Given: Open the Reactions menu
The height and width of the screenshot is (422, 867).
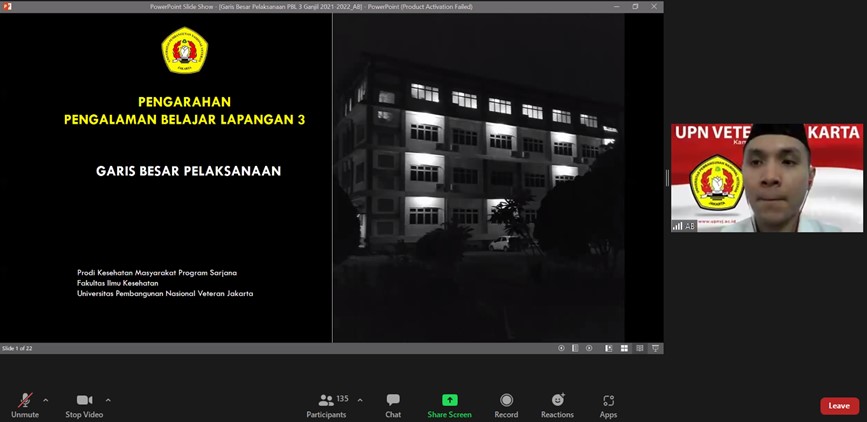Looking at the screenshot, I should [x=557, y=404].
